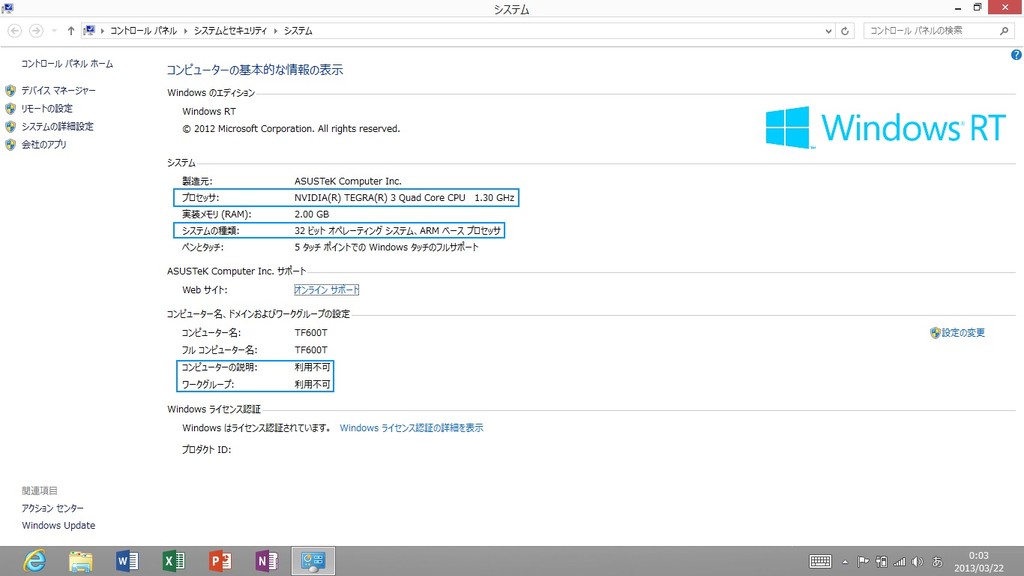Go forward with the navigation arrow
Screen dimensions: 1024x576
point(37,31)
